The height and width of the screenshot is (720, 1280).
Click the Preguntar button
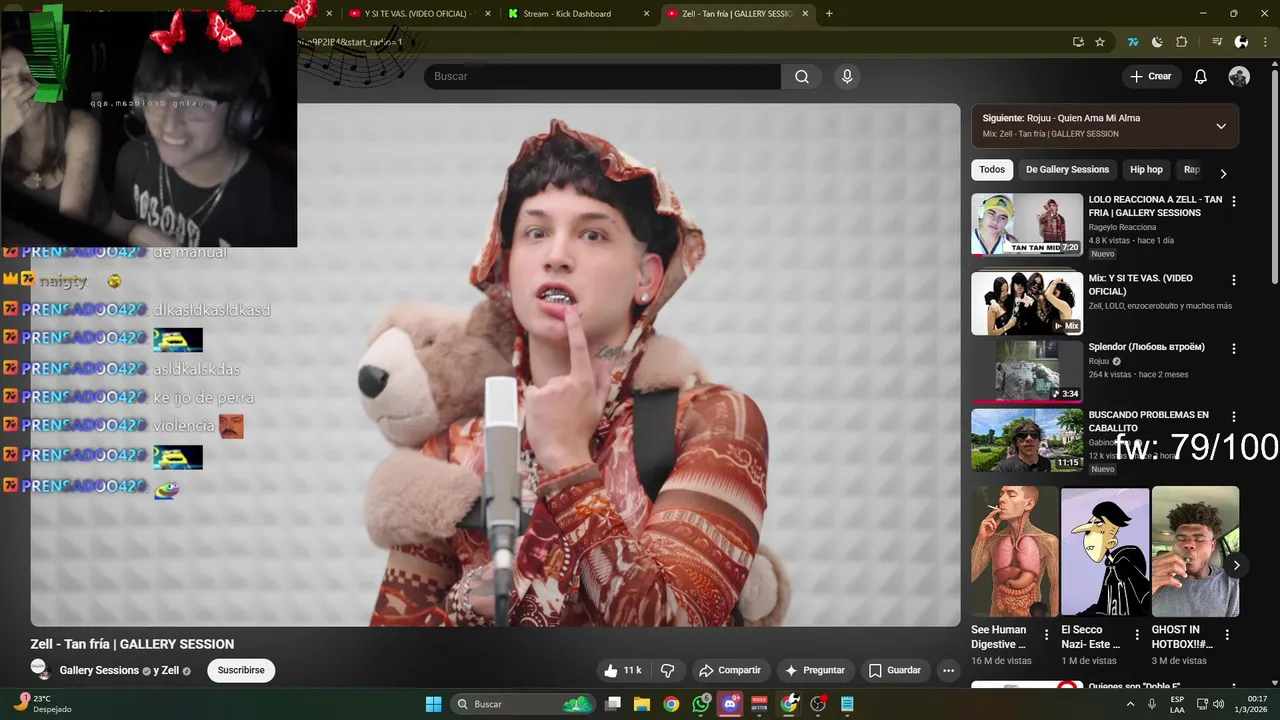click(x=815, y=670)
